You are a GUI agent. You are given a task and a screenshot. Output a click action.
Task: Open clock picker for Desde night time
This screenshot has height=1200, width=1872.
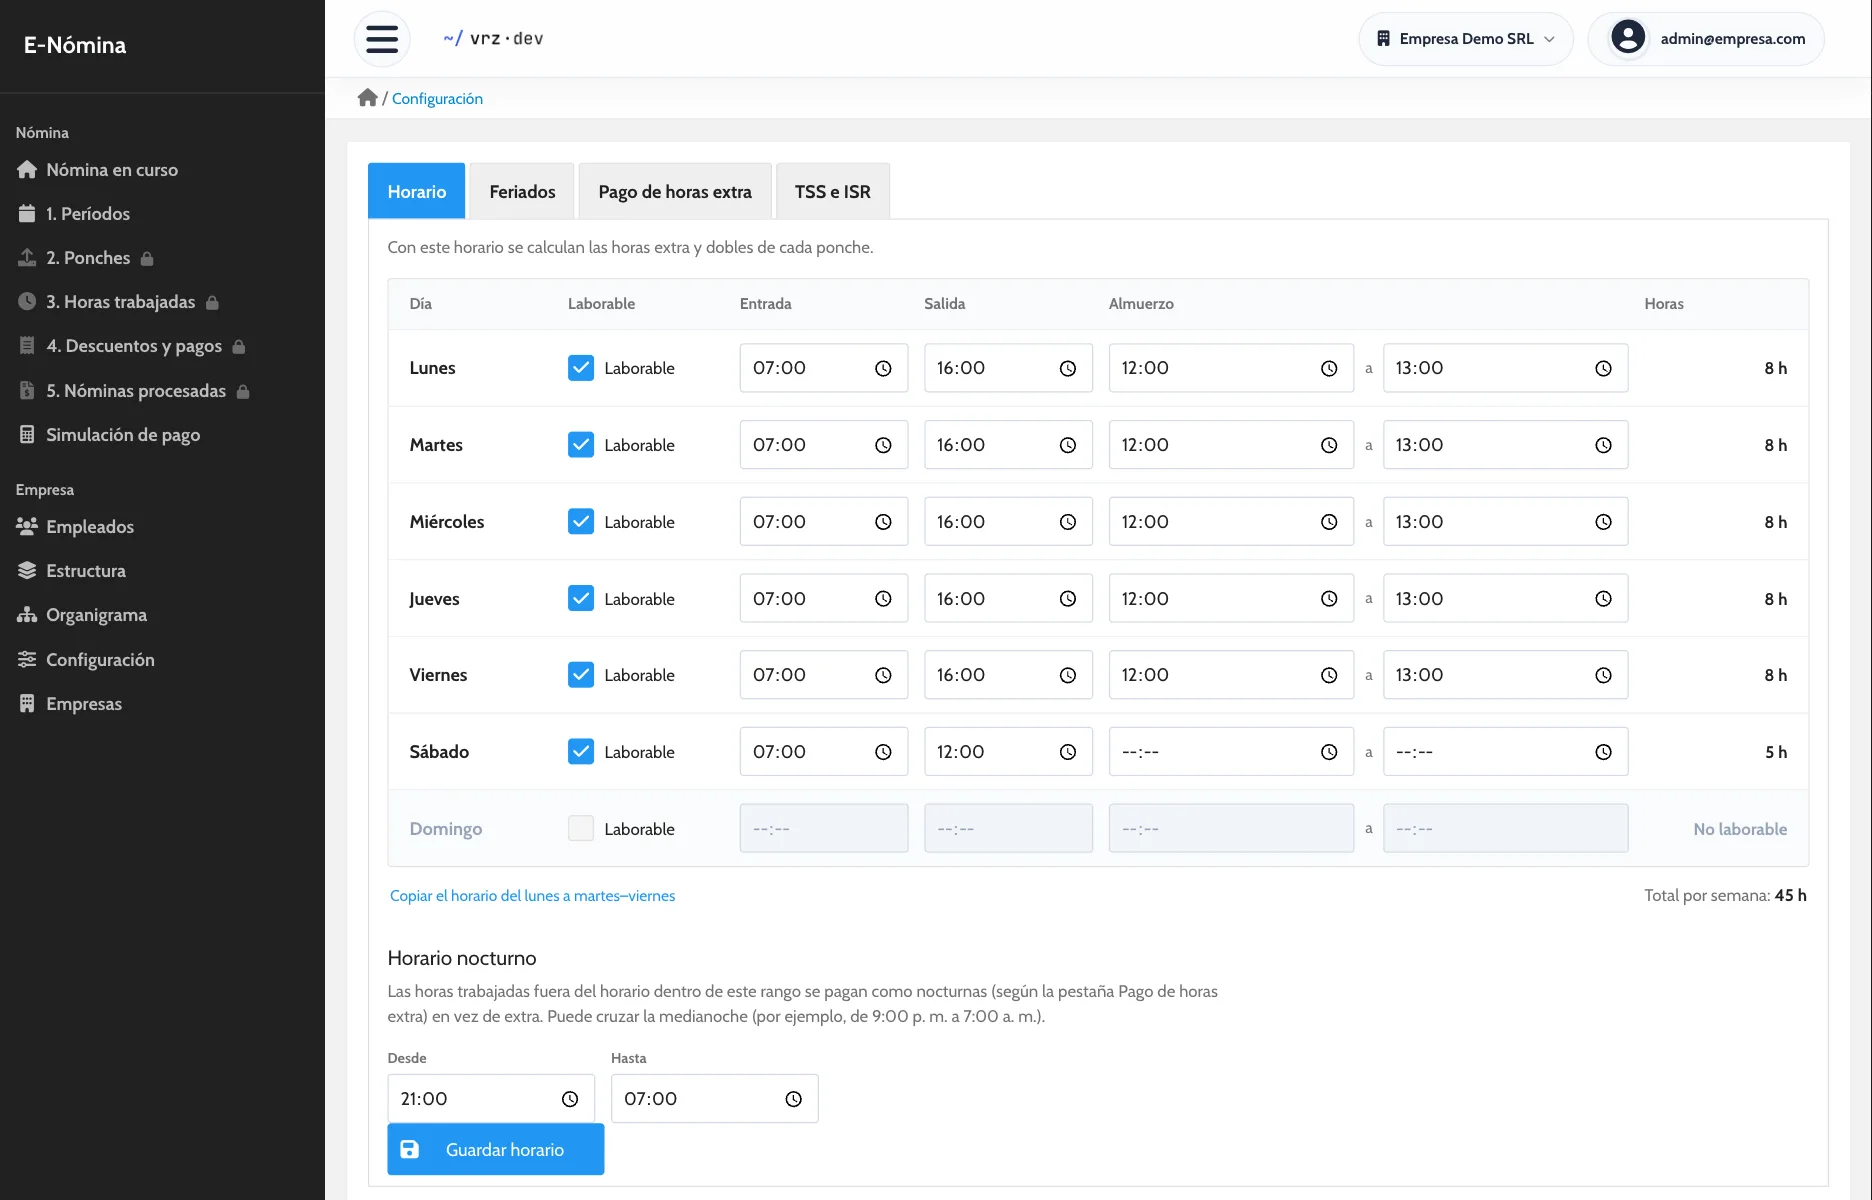pos(570,1099)
